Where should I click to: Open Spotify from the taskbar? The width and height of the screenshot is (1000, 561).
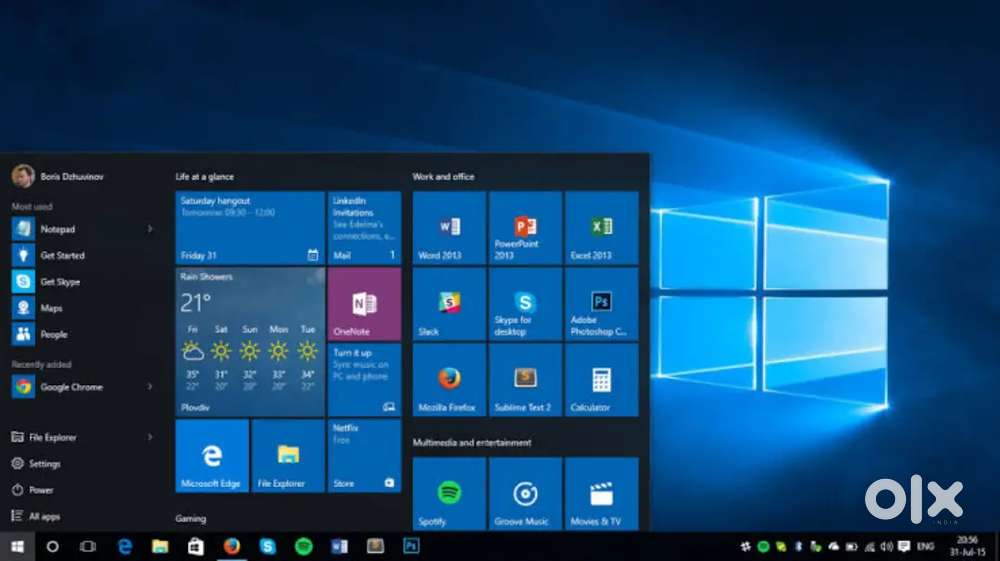(304, 546)
